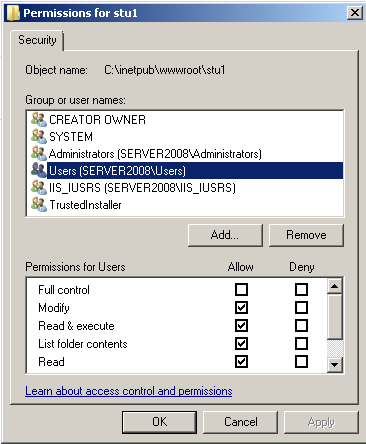Image resolution: width=366 pixels, height=444 pixels.
Task: Click the CREATOR OWNER group icon
Action: [39, 119]
